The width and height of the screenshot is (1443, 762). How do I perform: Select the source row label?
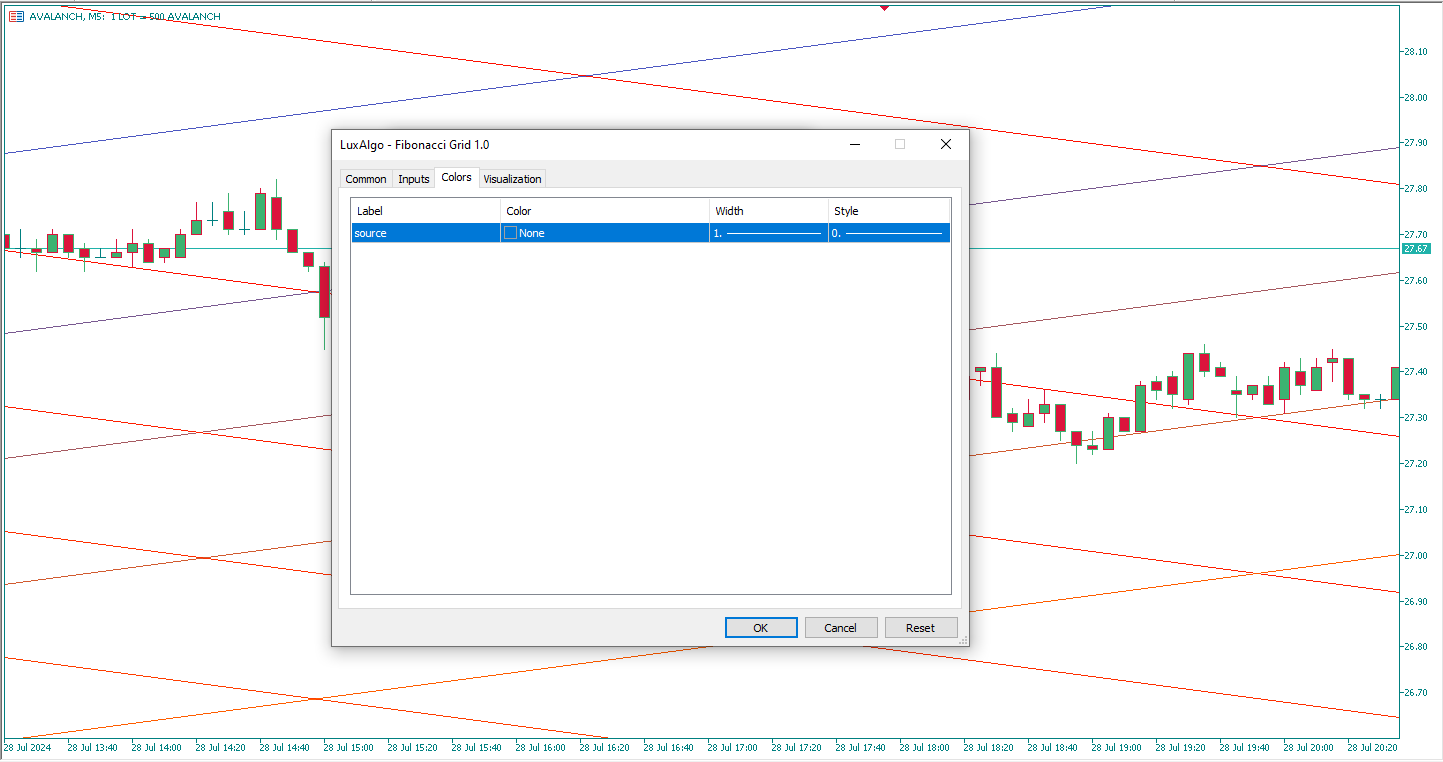click(x=371, y=233)
